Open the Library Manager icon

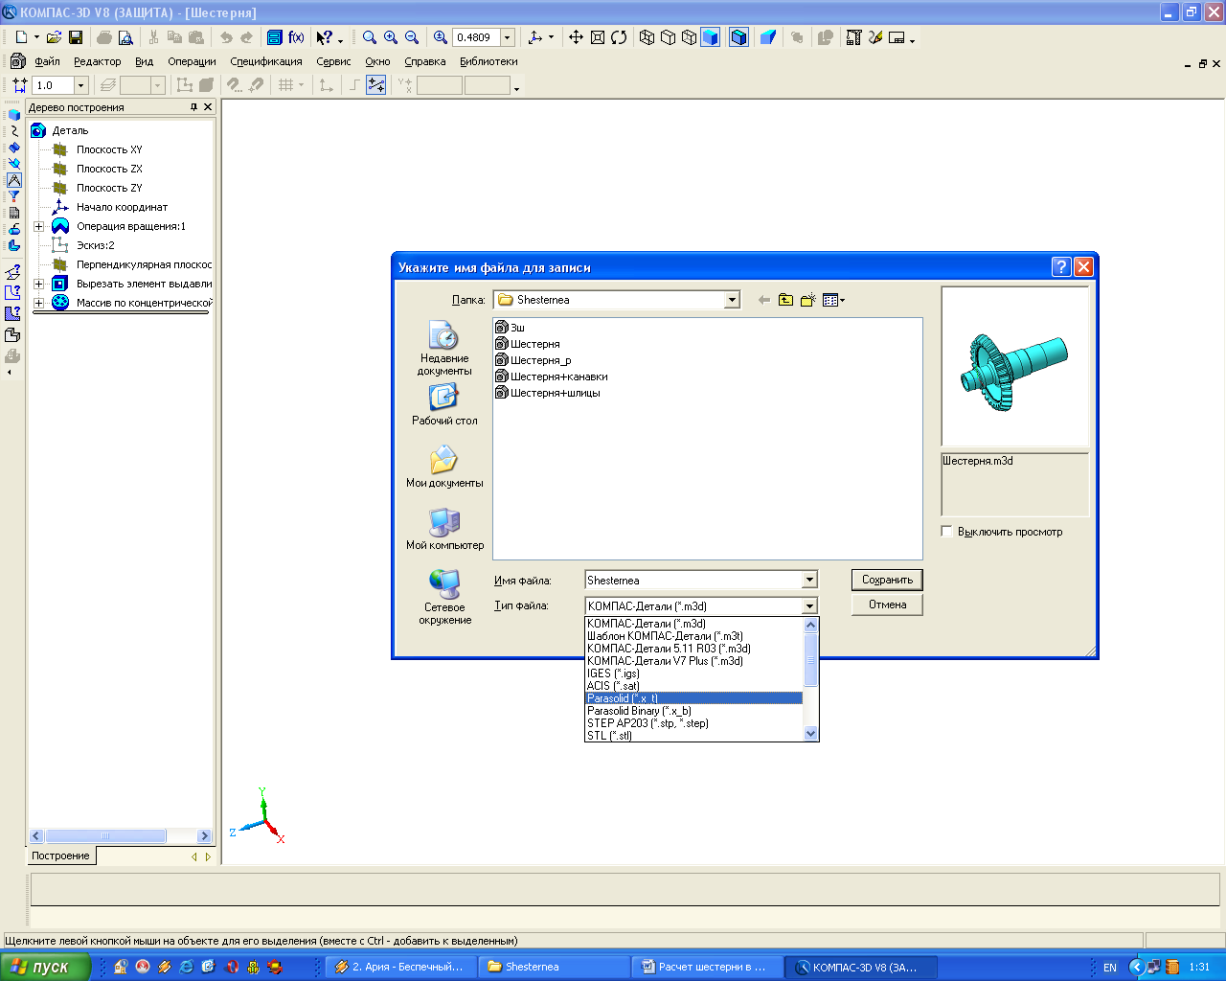[x=275, y=37]
